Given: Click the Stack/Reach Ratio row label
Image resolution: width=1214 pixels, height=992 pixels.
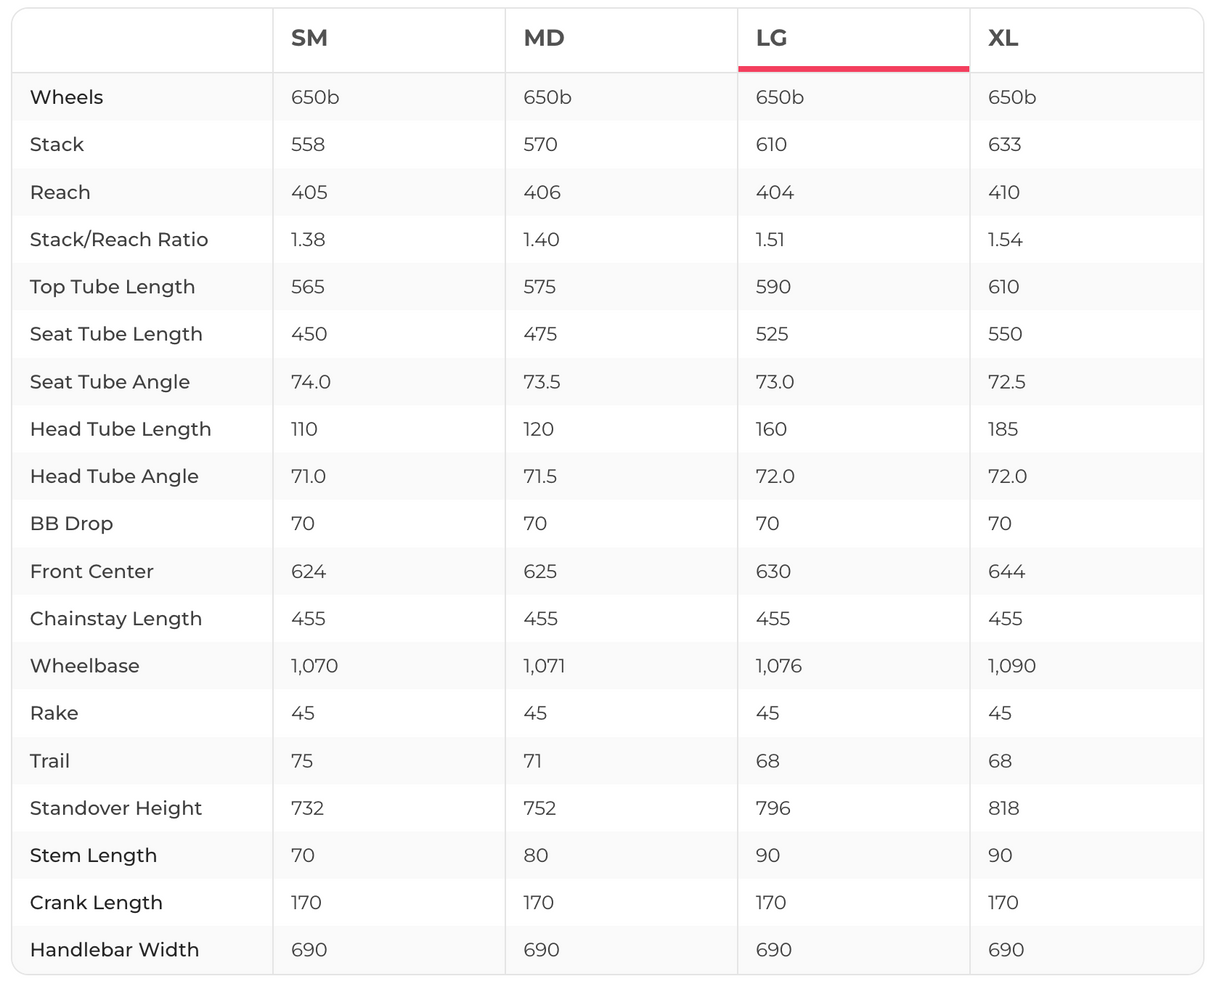Looking at the screenshot, I should point(119,240).
